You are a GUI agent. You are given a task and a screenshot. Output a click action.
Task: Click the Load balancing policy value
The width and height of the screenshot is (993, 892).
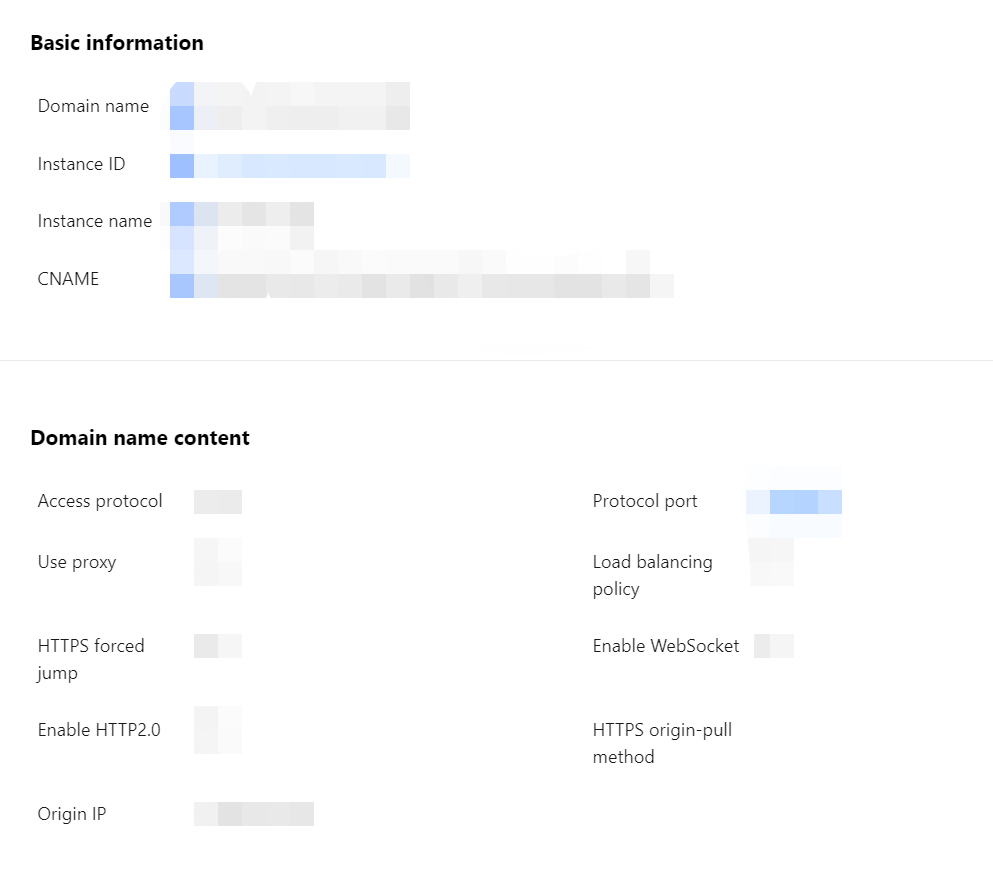(771, 562)
